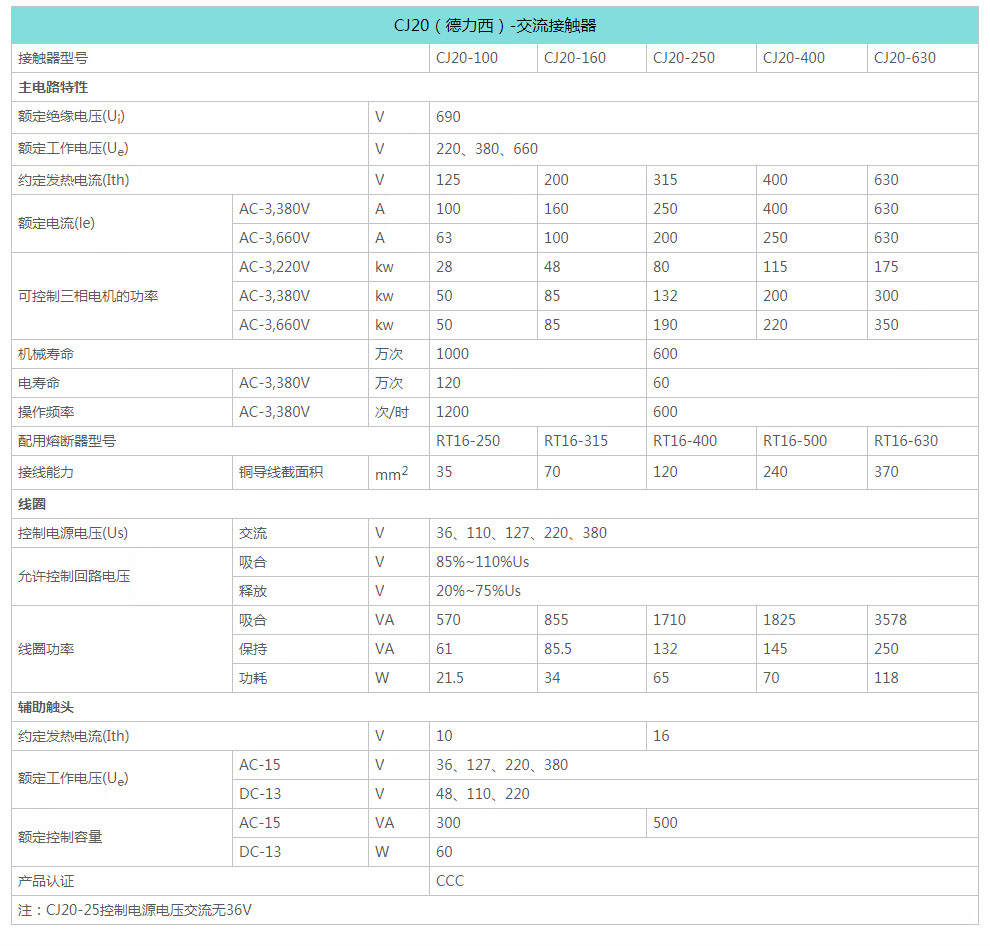Viewport: 990px width, 946px height.
Task: Click the note '注：CJ20-25控制电源电压交流无36V'
Action: point(134,911)
